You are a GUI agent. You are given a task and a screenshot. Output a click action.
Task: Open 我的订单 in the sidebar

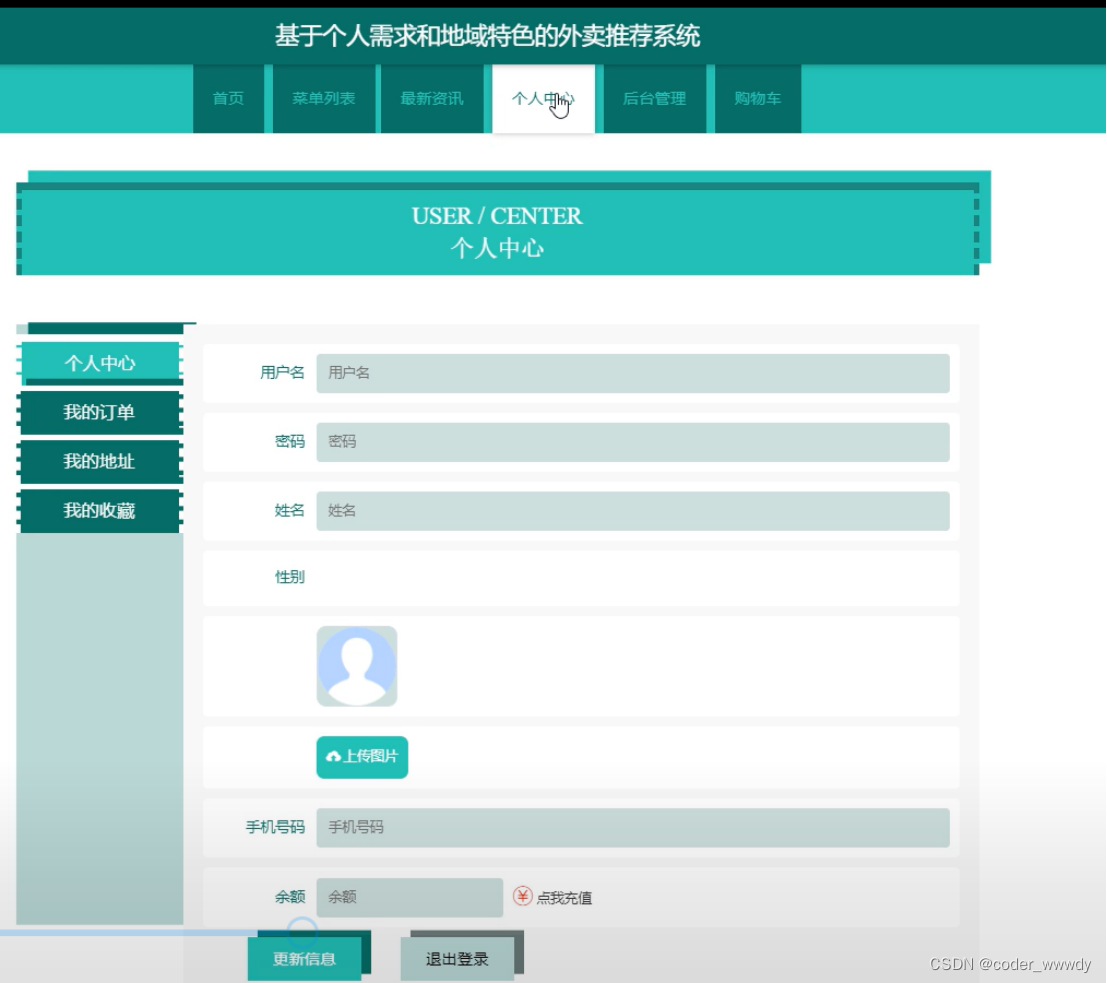[100, 412]
